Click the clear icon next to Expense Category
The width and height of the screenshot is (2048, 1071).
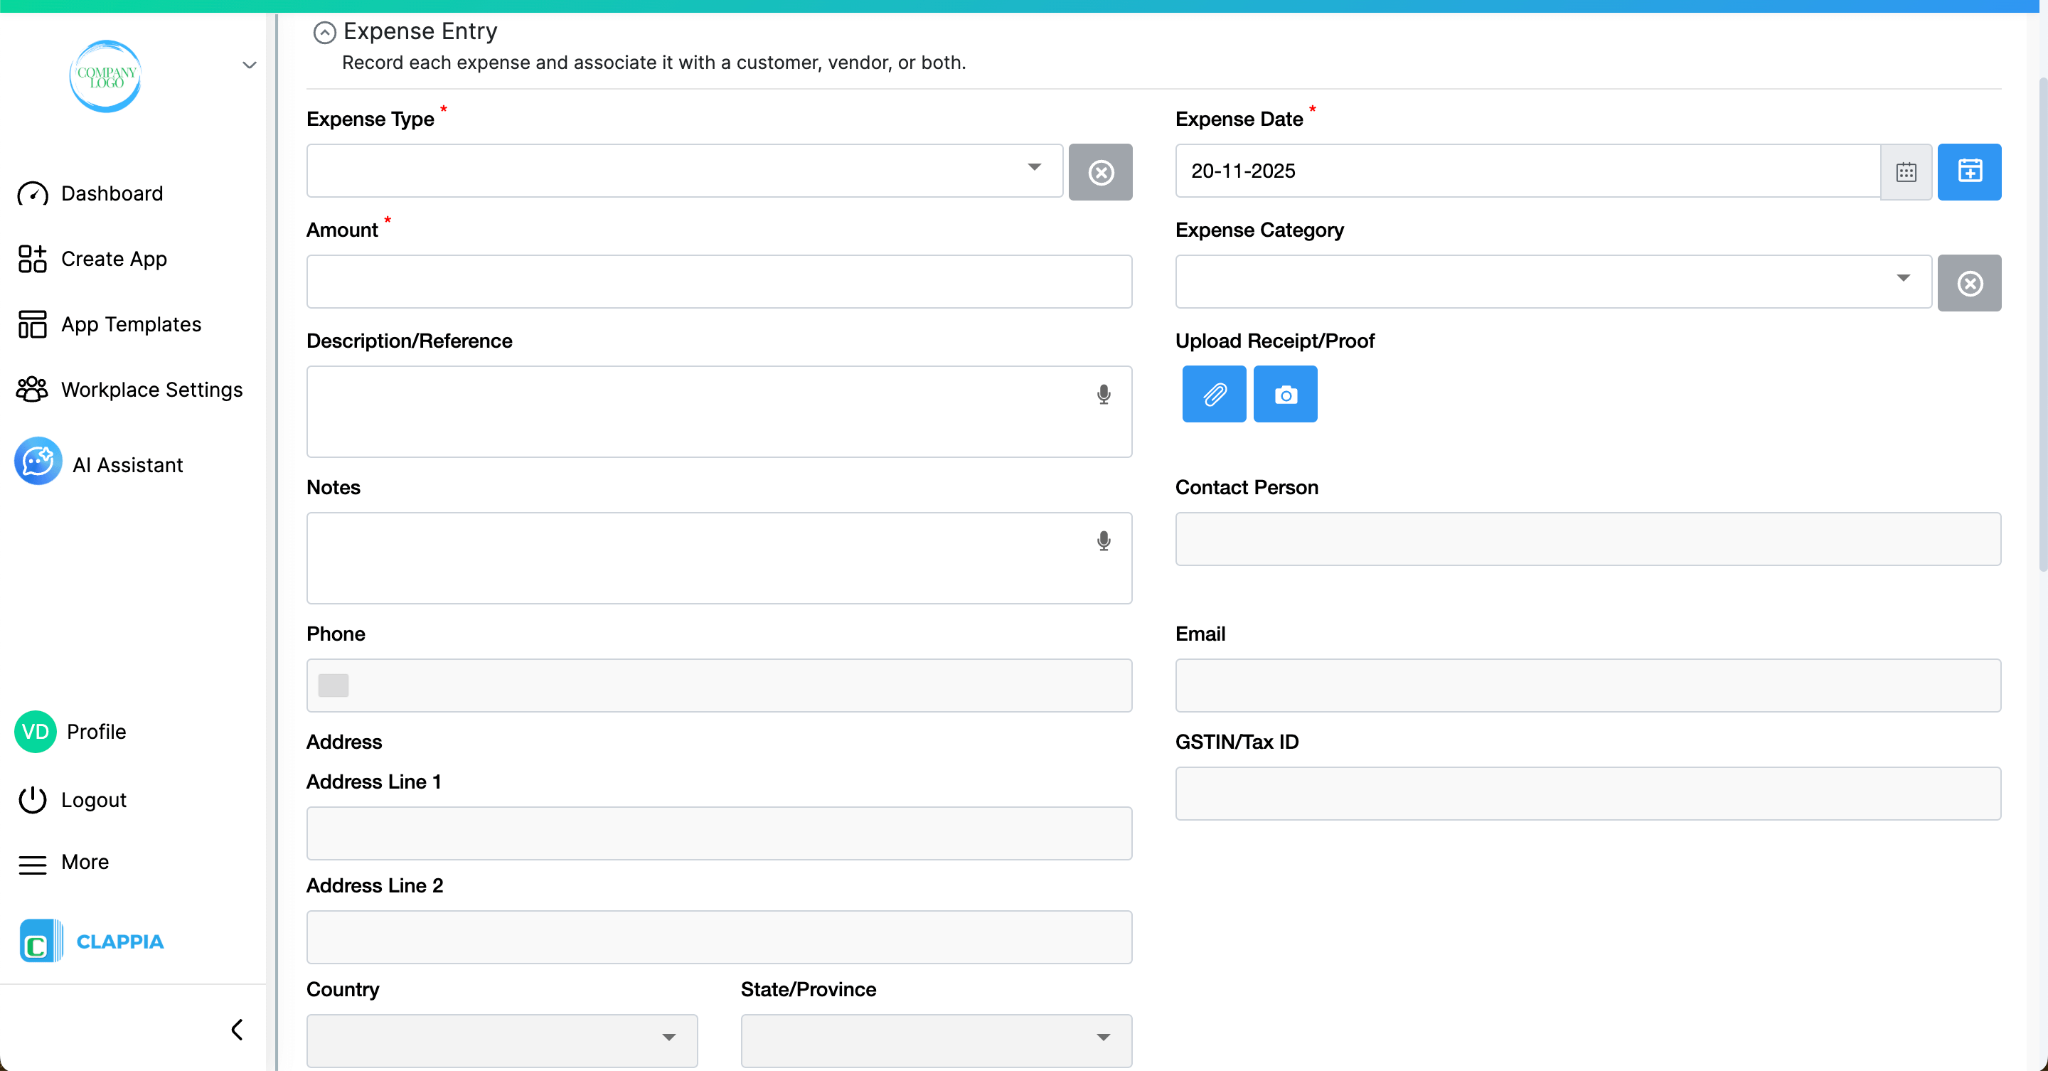pyautogui.click(x=1969, y=283)
